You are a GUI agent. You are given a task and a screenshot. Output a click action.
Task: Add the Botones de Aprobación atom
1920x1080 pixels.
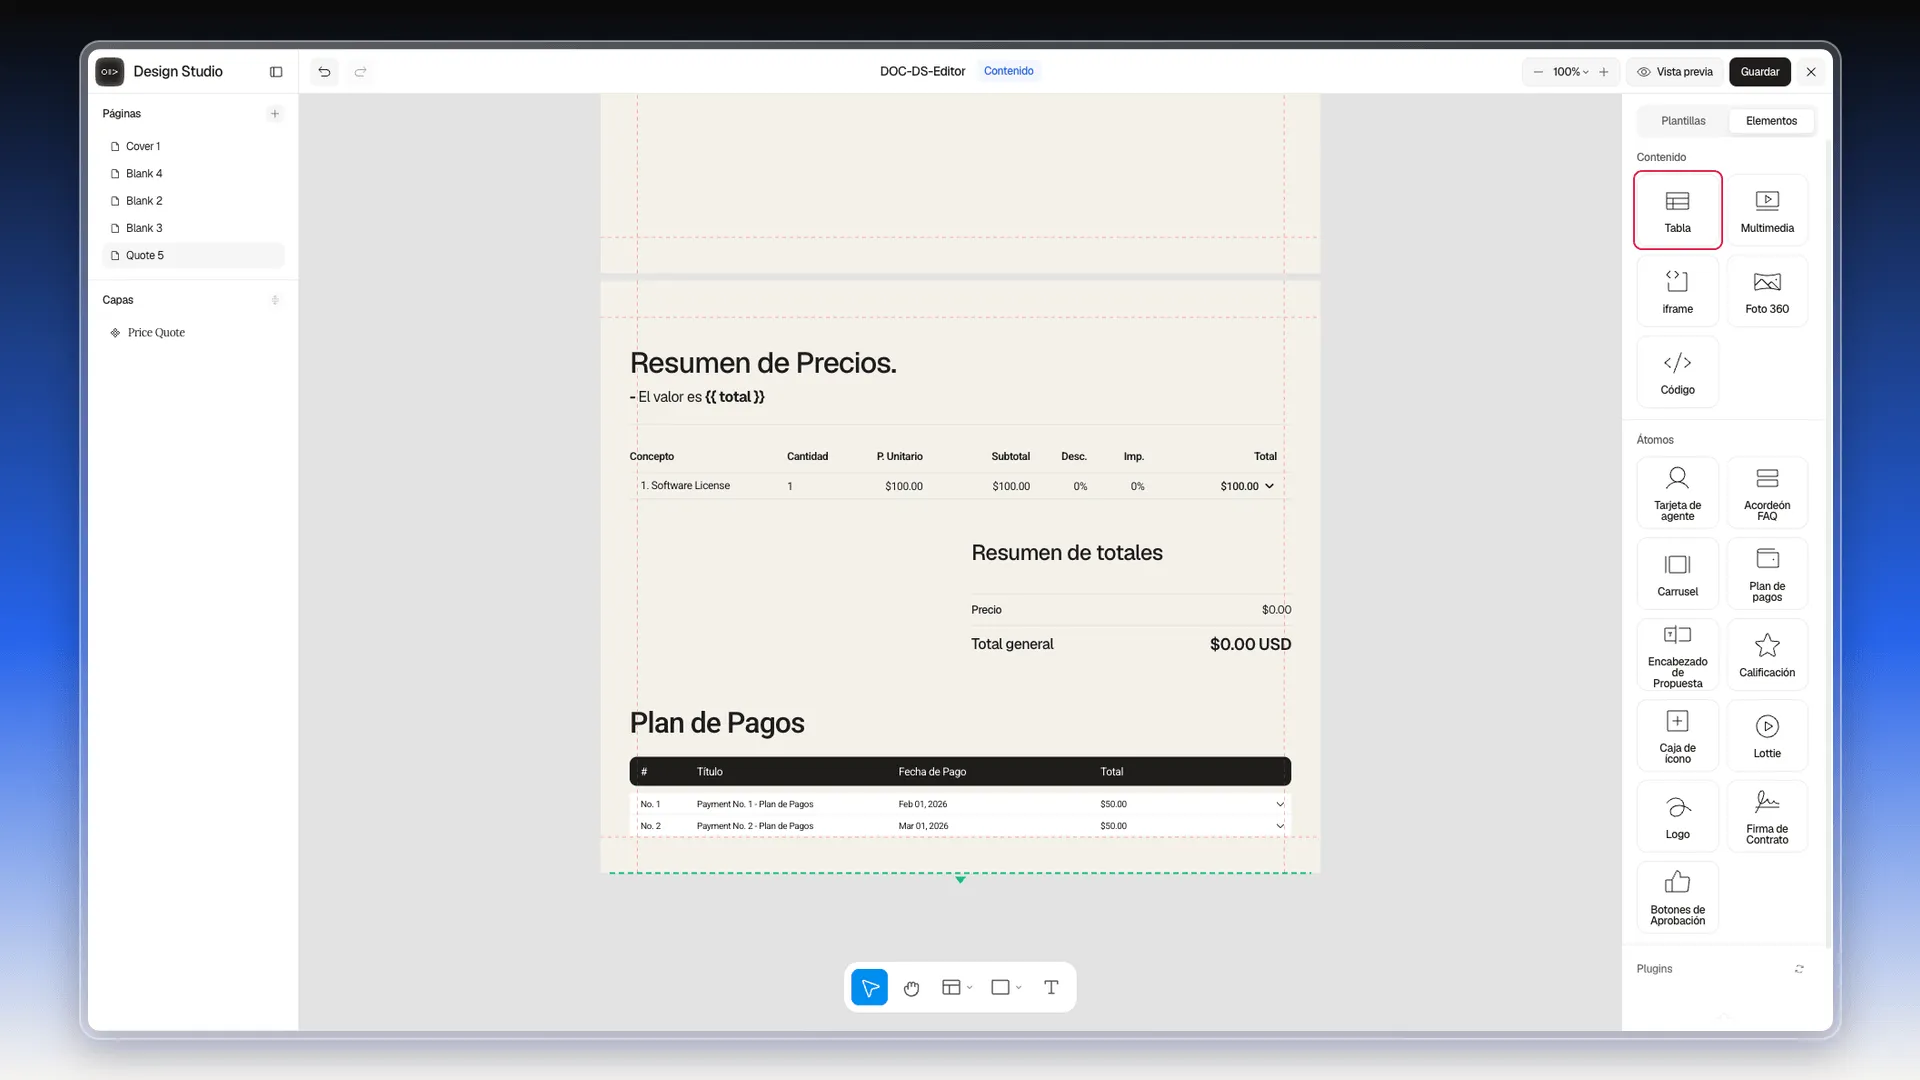(x=1677, y=898)
